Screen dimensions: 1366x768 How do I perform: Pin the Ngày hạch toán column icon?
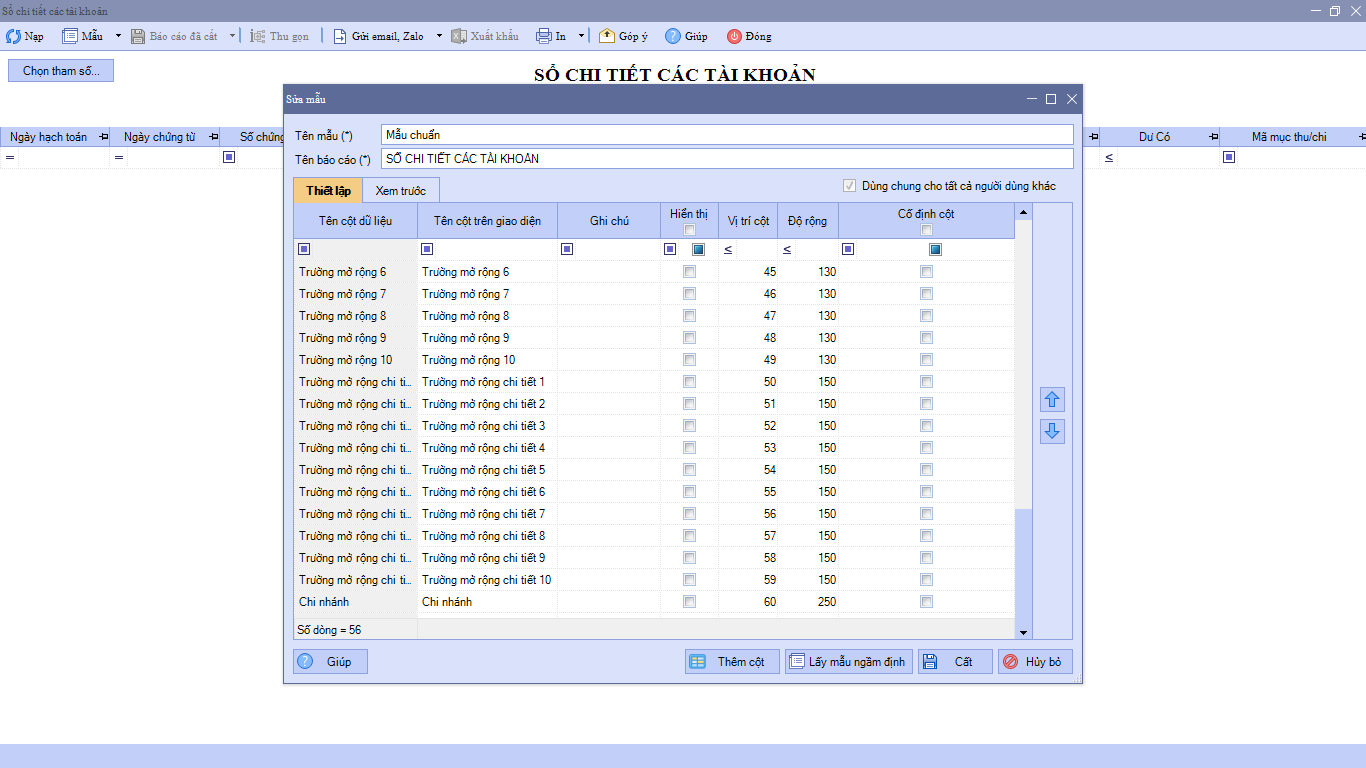[x=103, y=137]
